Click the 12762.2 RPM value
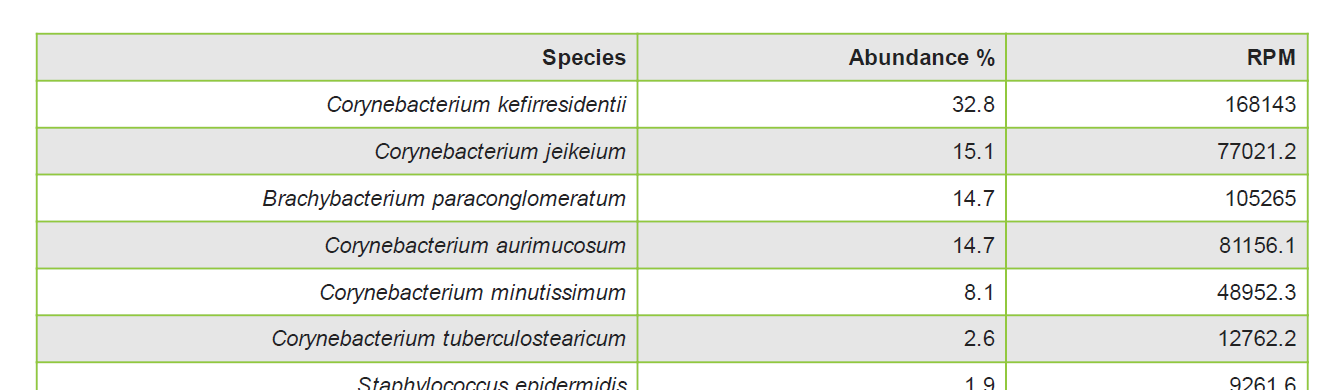 1257,339
